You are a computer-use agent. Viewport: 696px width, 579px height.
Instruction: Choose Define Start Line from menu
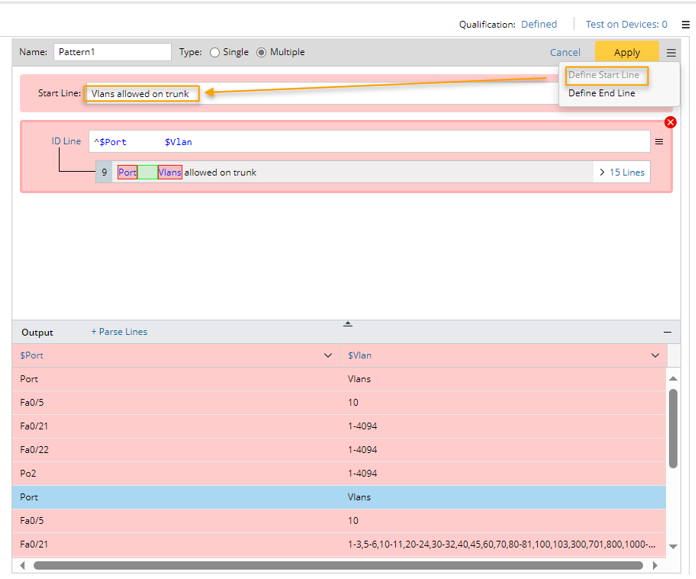[x=603, y=75]
